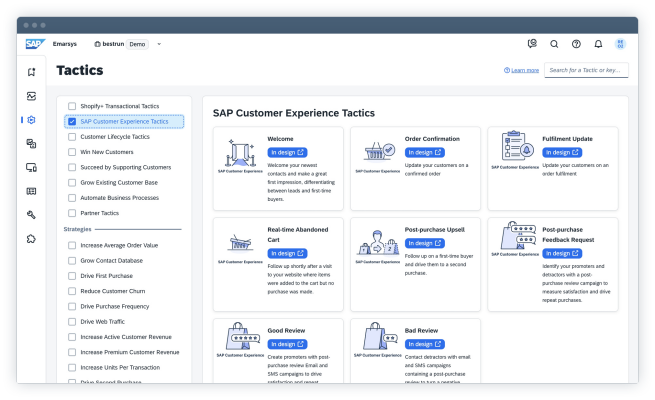Open Real-time Abandoned Cart In design button
This screenshot has height=400, width=655.
coord(287,253)
